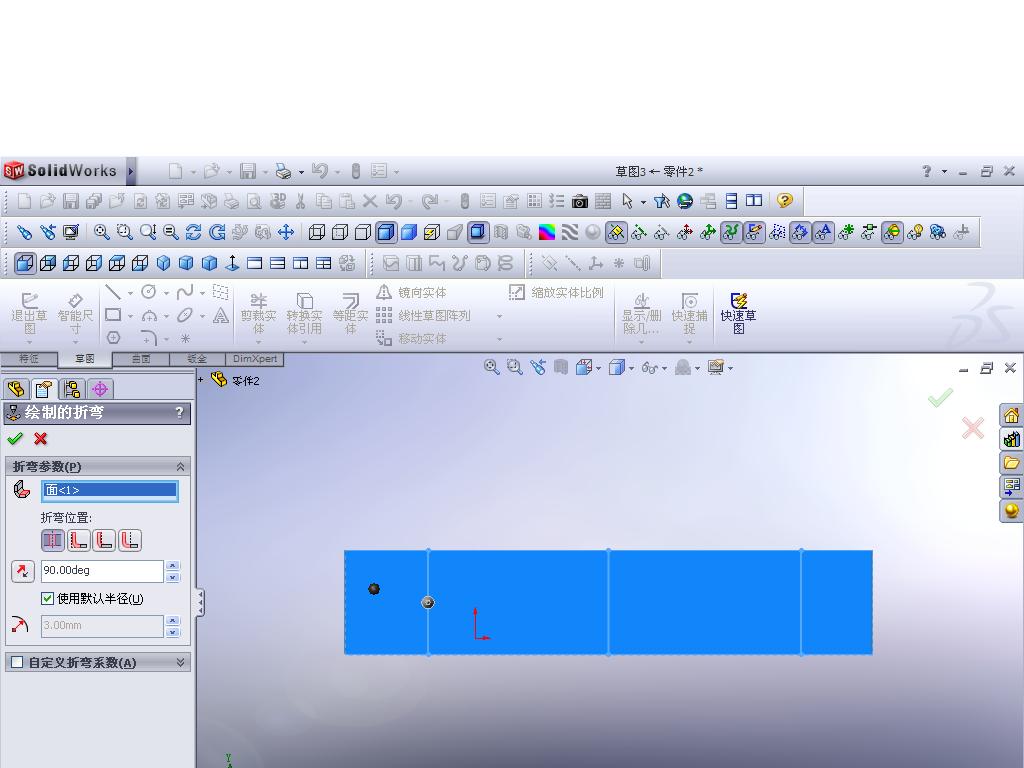
Task: Click 智能尺寸 smart dimension button
Action: (x=75, y=313)
